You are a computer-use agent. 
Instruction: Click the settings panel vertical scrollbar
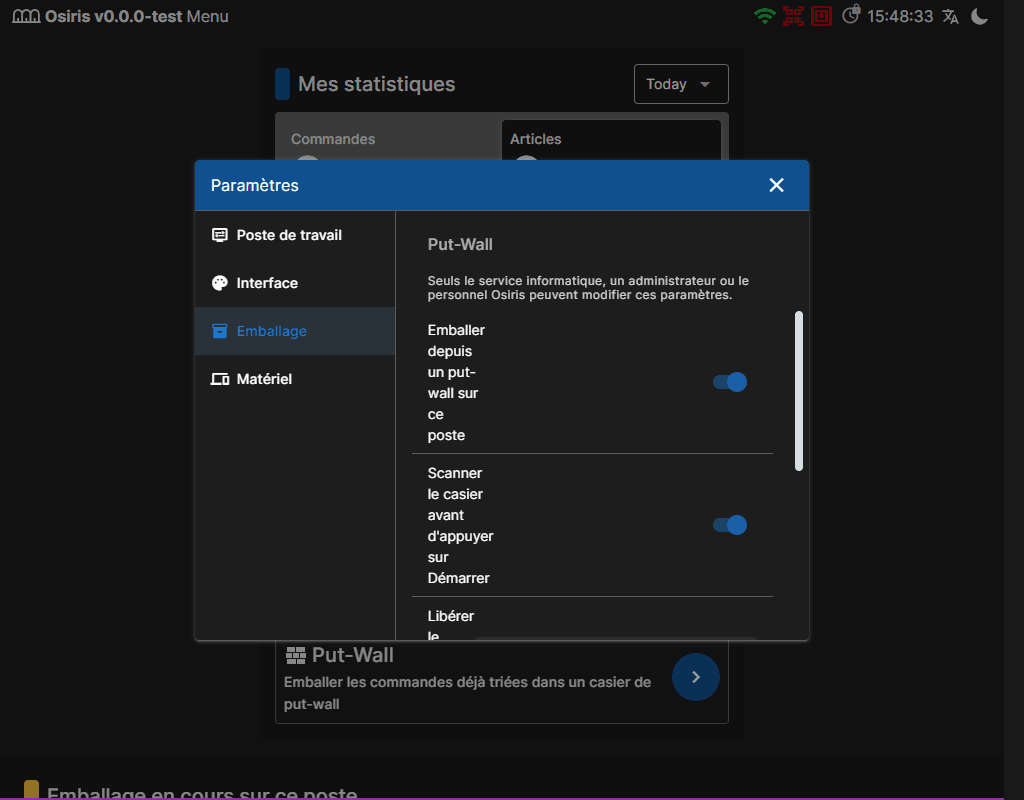pyautogui.click(x=799, y=391)
